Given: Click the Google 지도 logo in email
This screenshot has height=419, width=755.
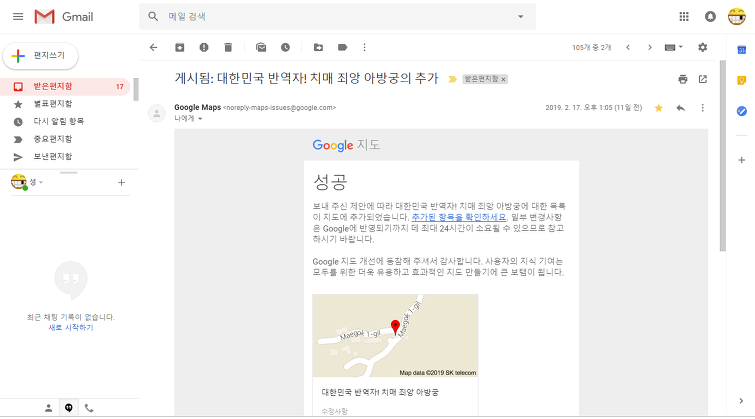Looking at the screenshot, I should coord(346,145).
